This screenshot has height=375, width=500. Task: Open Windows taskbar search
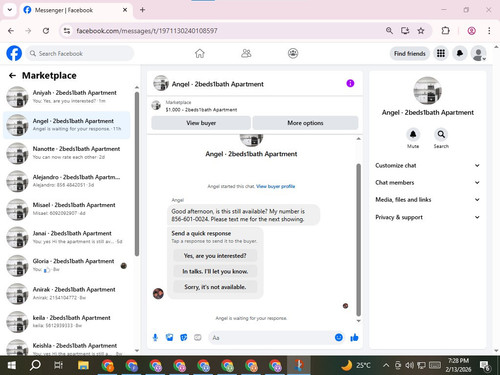35,365
